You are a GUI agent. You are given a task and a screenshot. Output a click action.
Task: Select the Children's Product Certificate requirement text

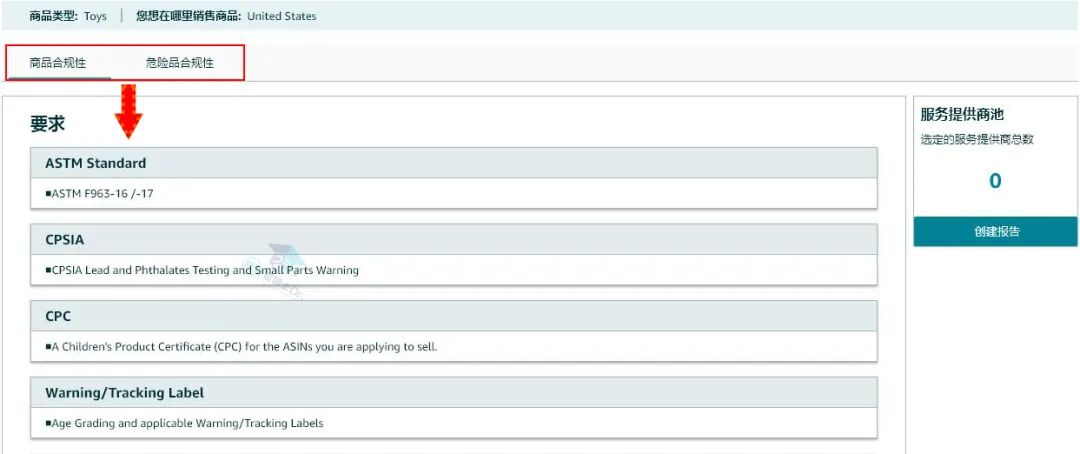coord(241,347)
